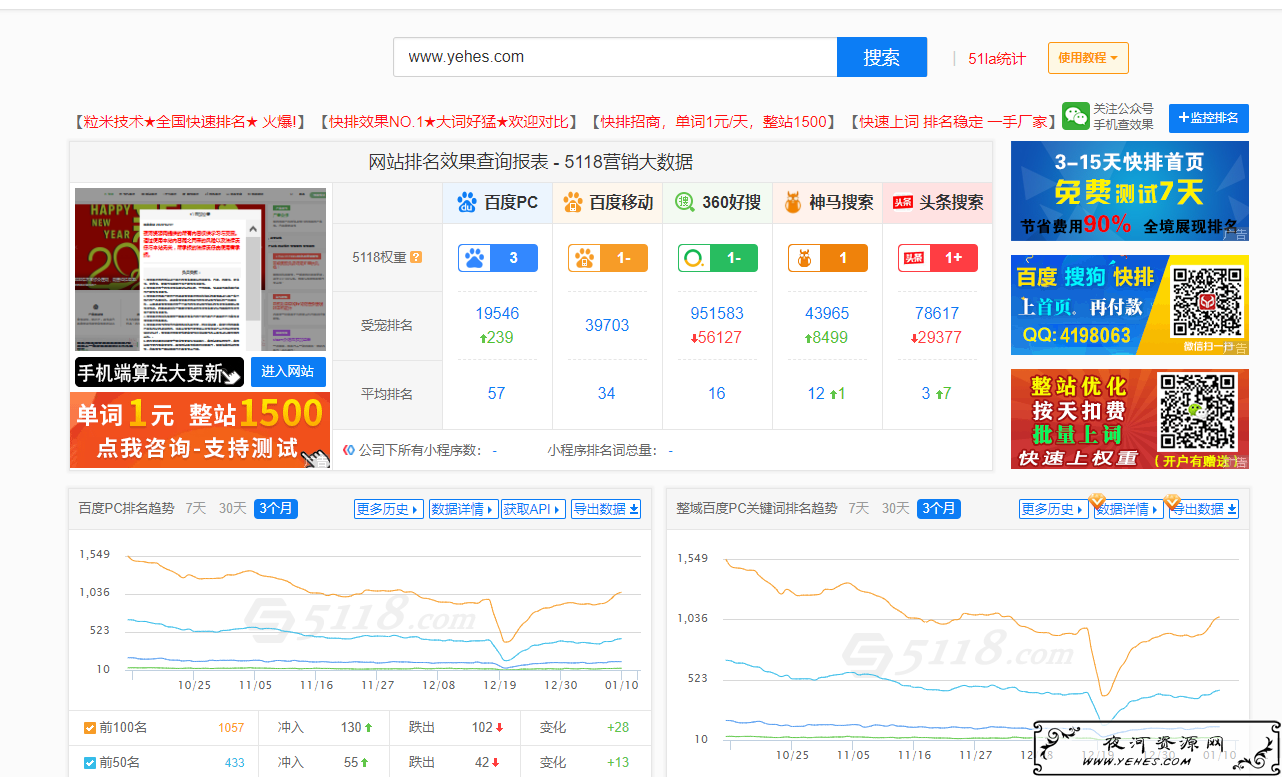Click 360好搜 average rank 16
Screen dimensions: 1282x777
click(717, 394)
